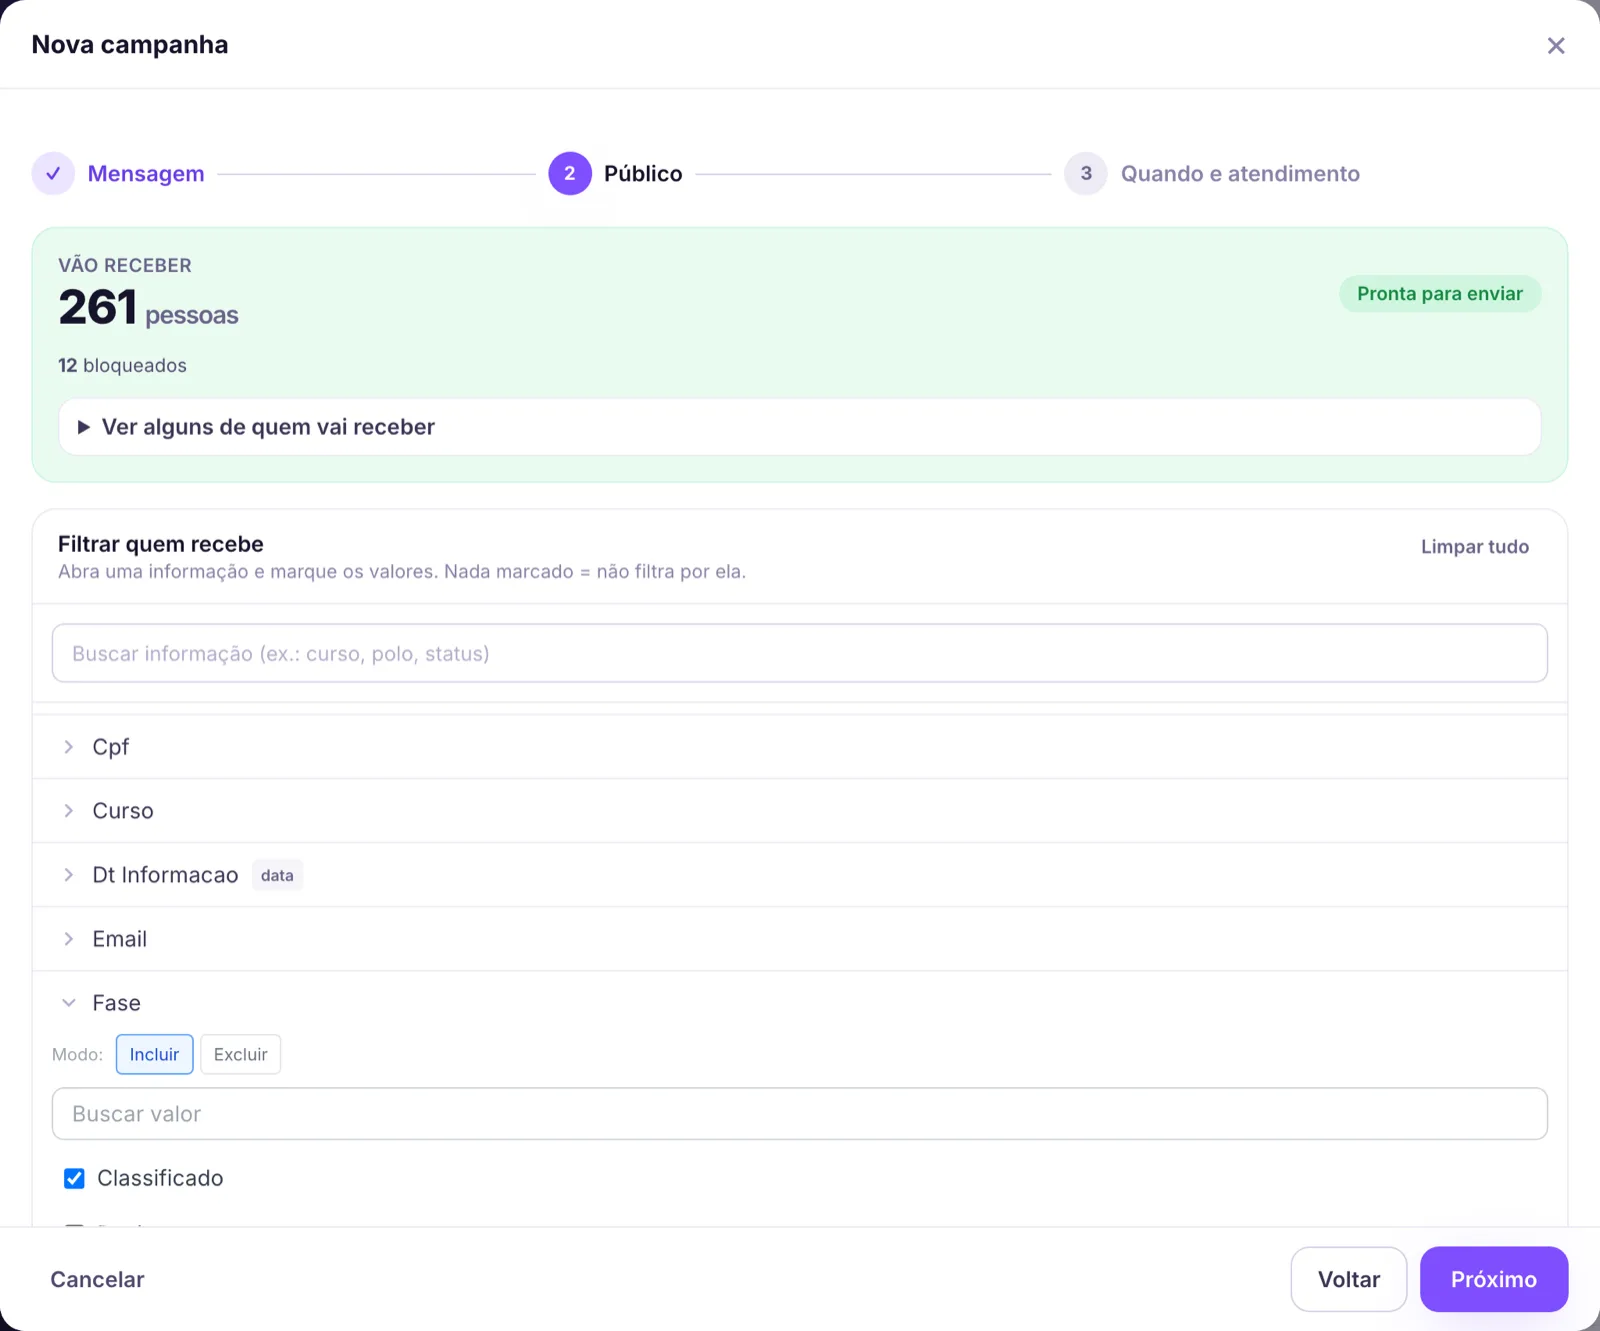Go back to the Mensagem step
Viewport: 1600px width, 1331px height.
(146, 174)
